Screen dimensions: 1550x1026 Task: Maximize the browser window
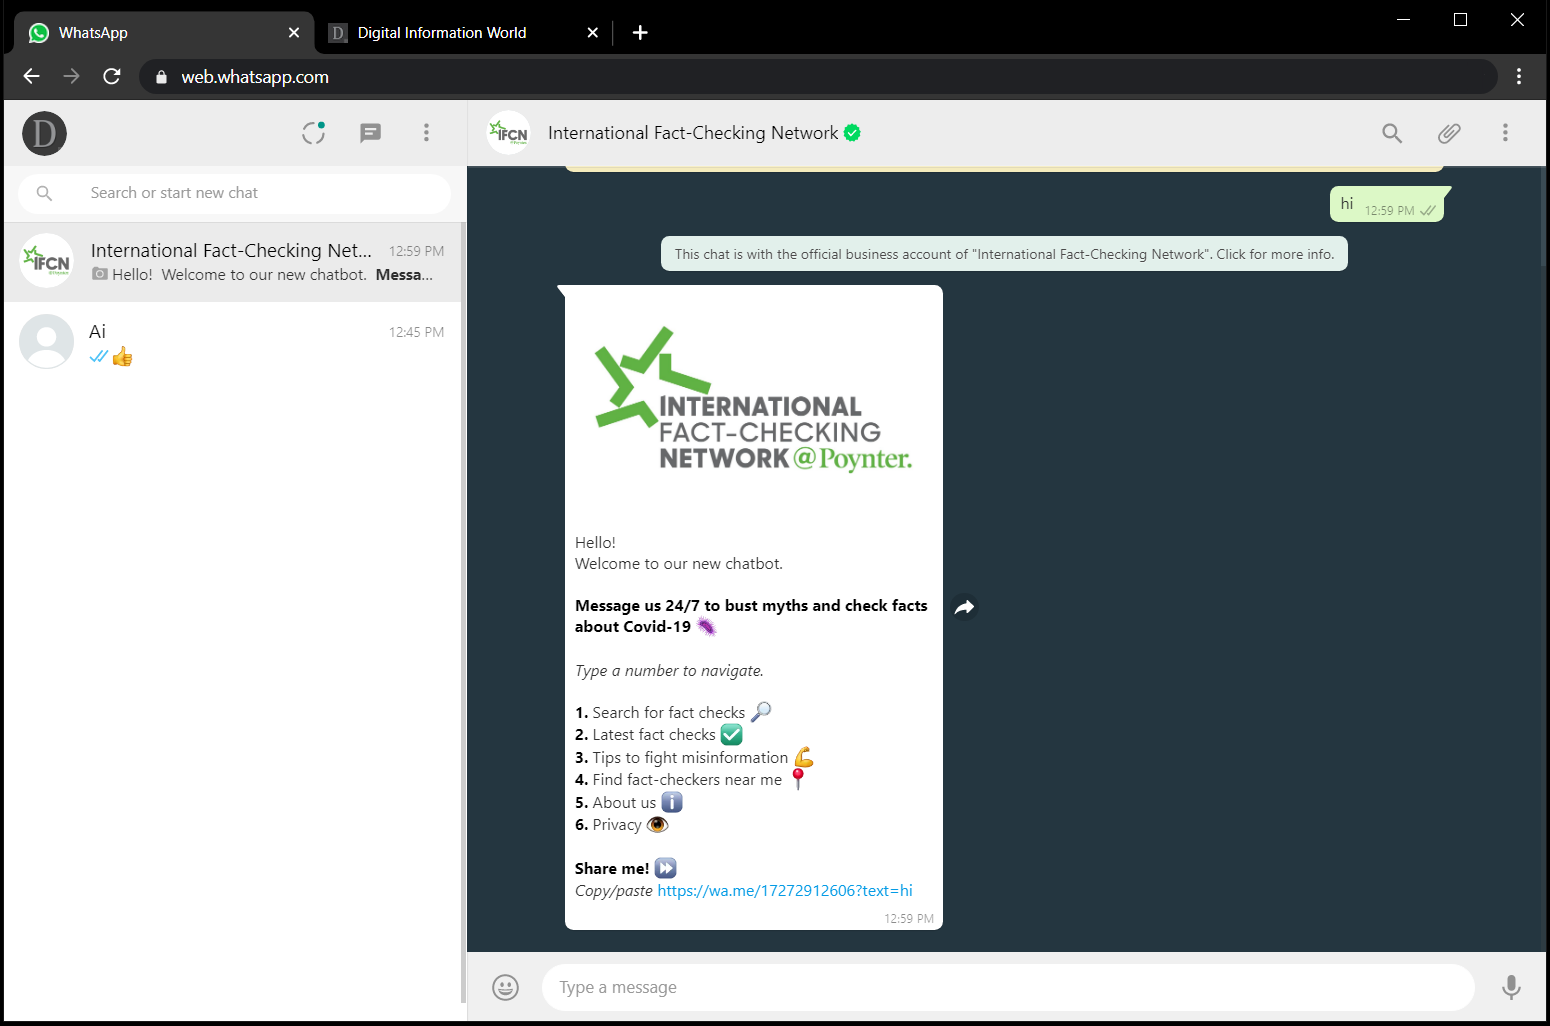(x=1460, y=20)
